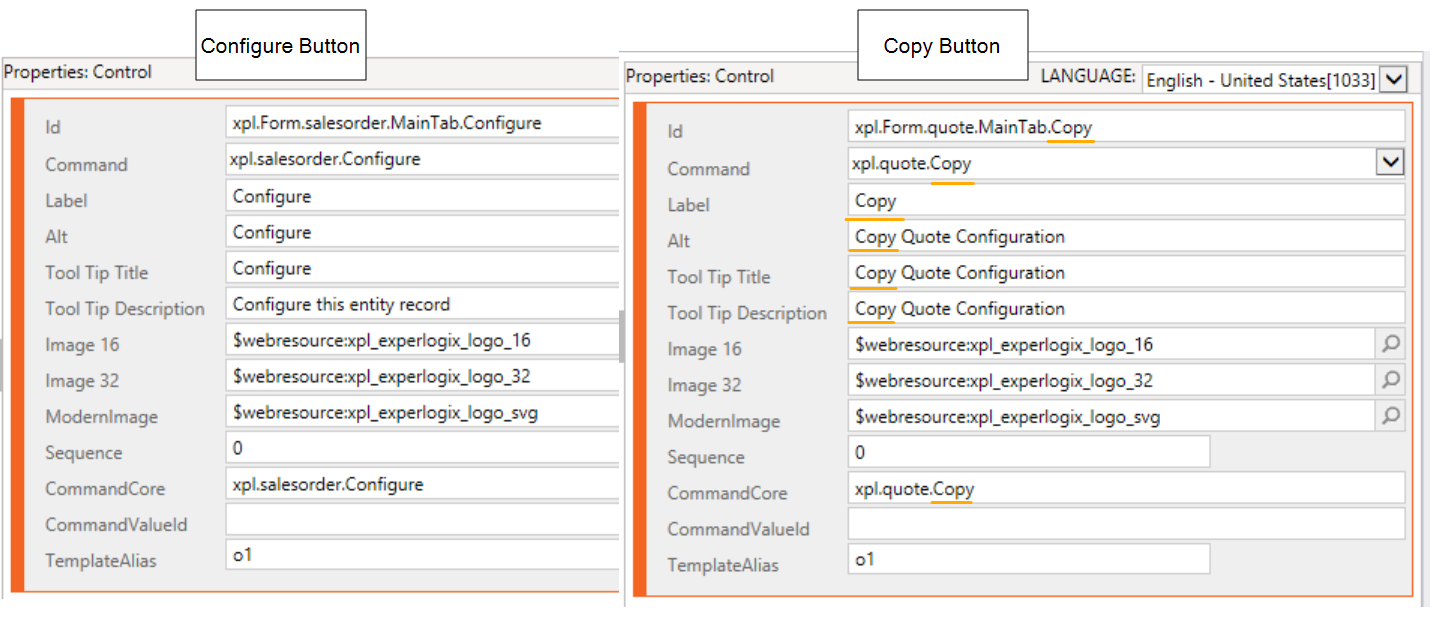Click the 'CommandCore' label in the Copy panel

[x=727, y=493]
